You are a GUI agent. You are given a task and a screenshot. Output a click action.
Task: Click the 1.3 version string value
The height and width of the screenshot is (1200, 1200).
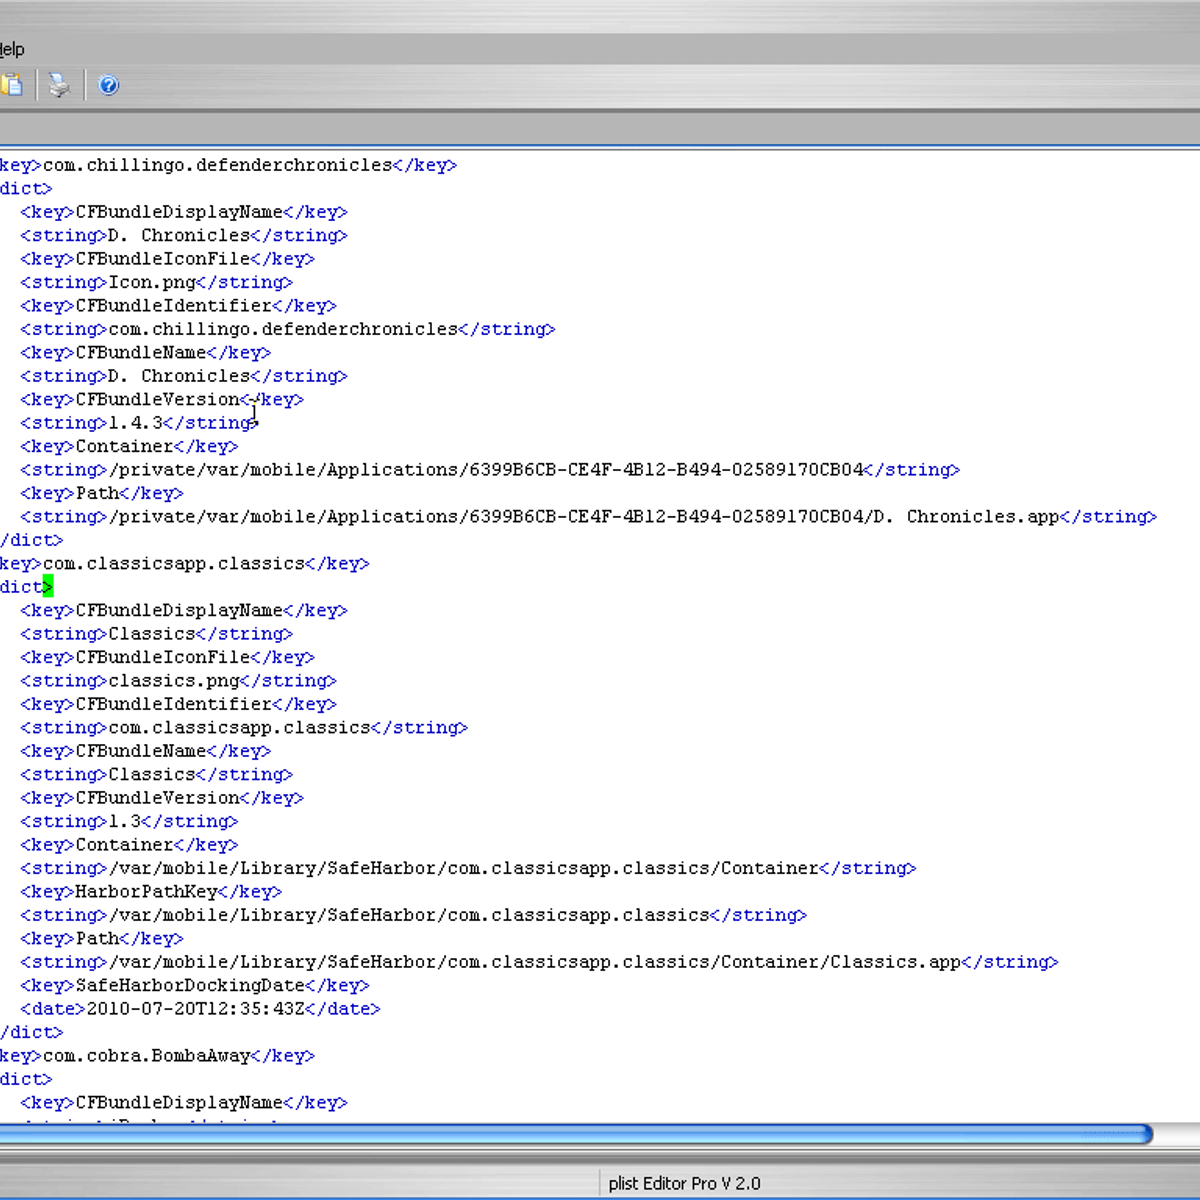(125, 821)
